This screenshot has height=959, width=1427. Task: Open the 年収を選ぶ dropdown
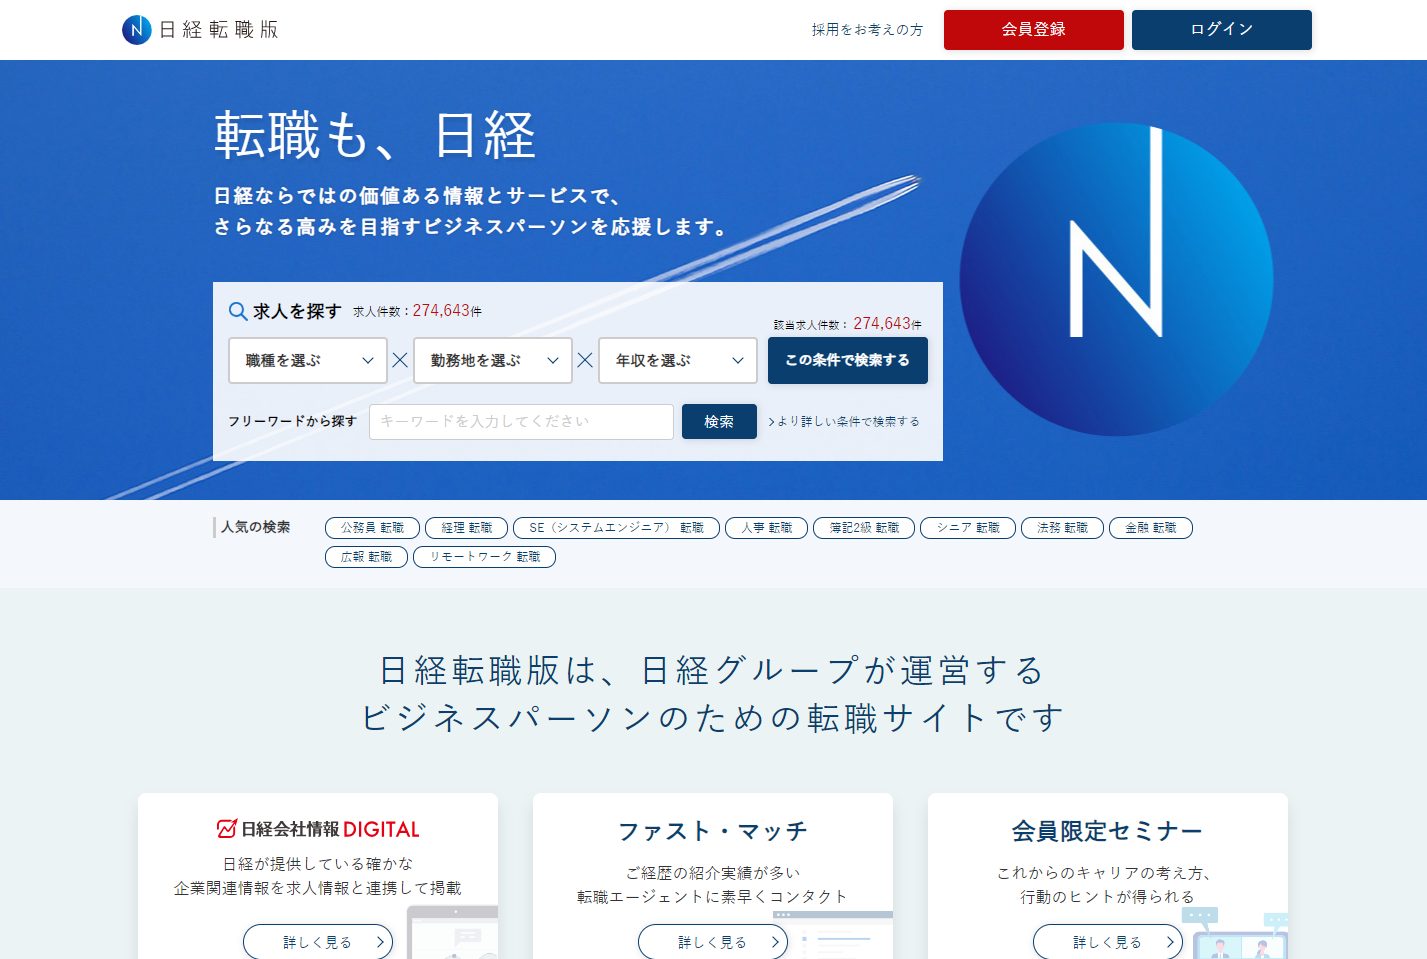tap(678, 361)
